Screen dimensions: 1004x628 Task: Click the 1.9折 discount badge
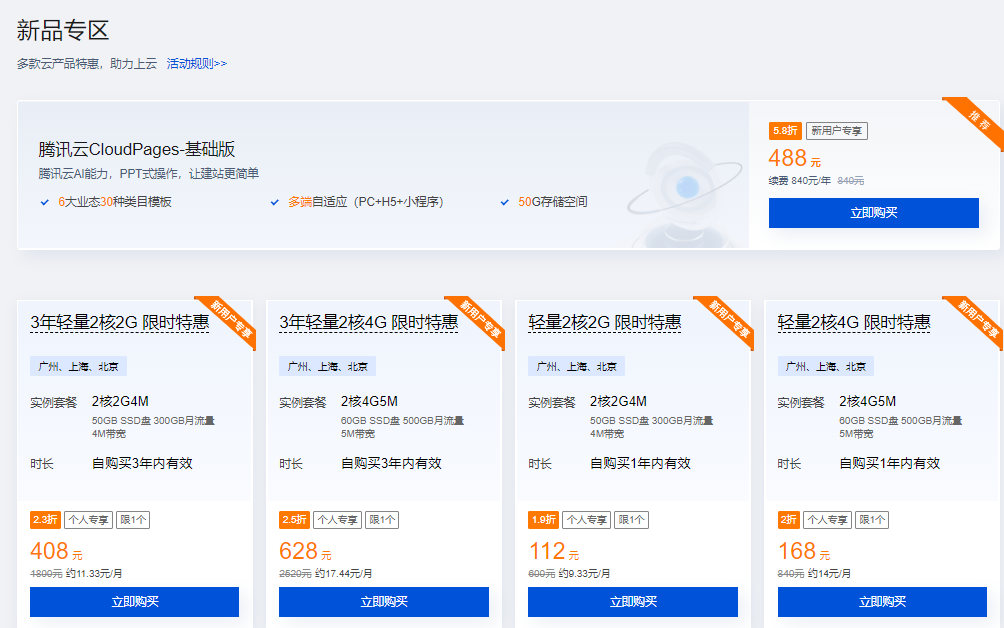543,520
